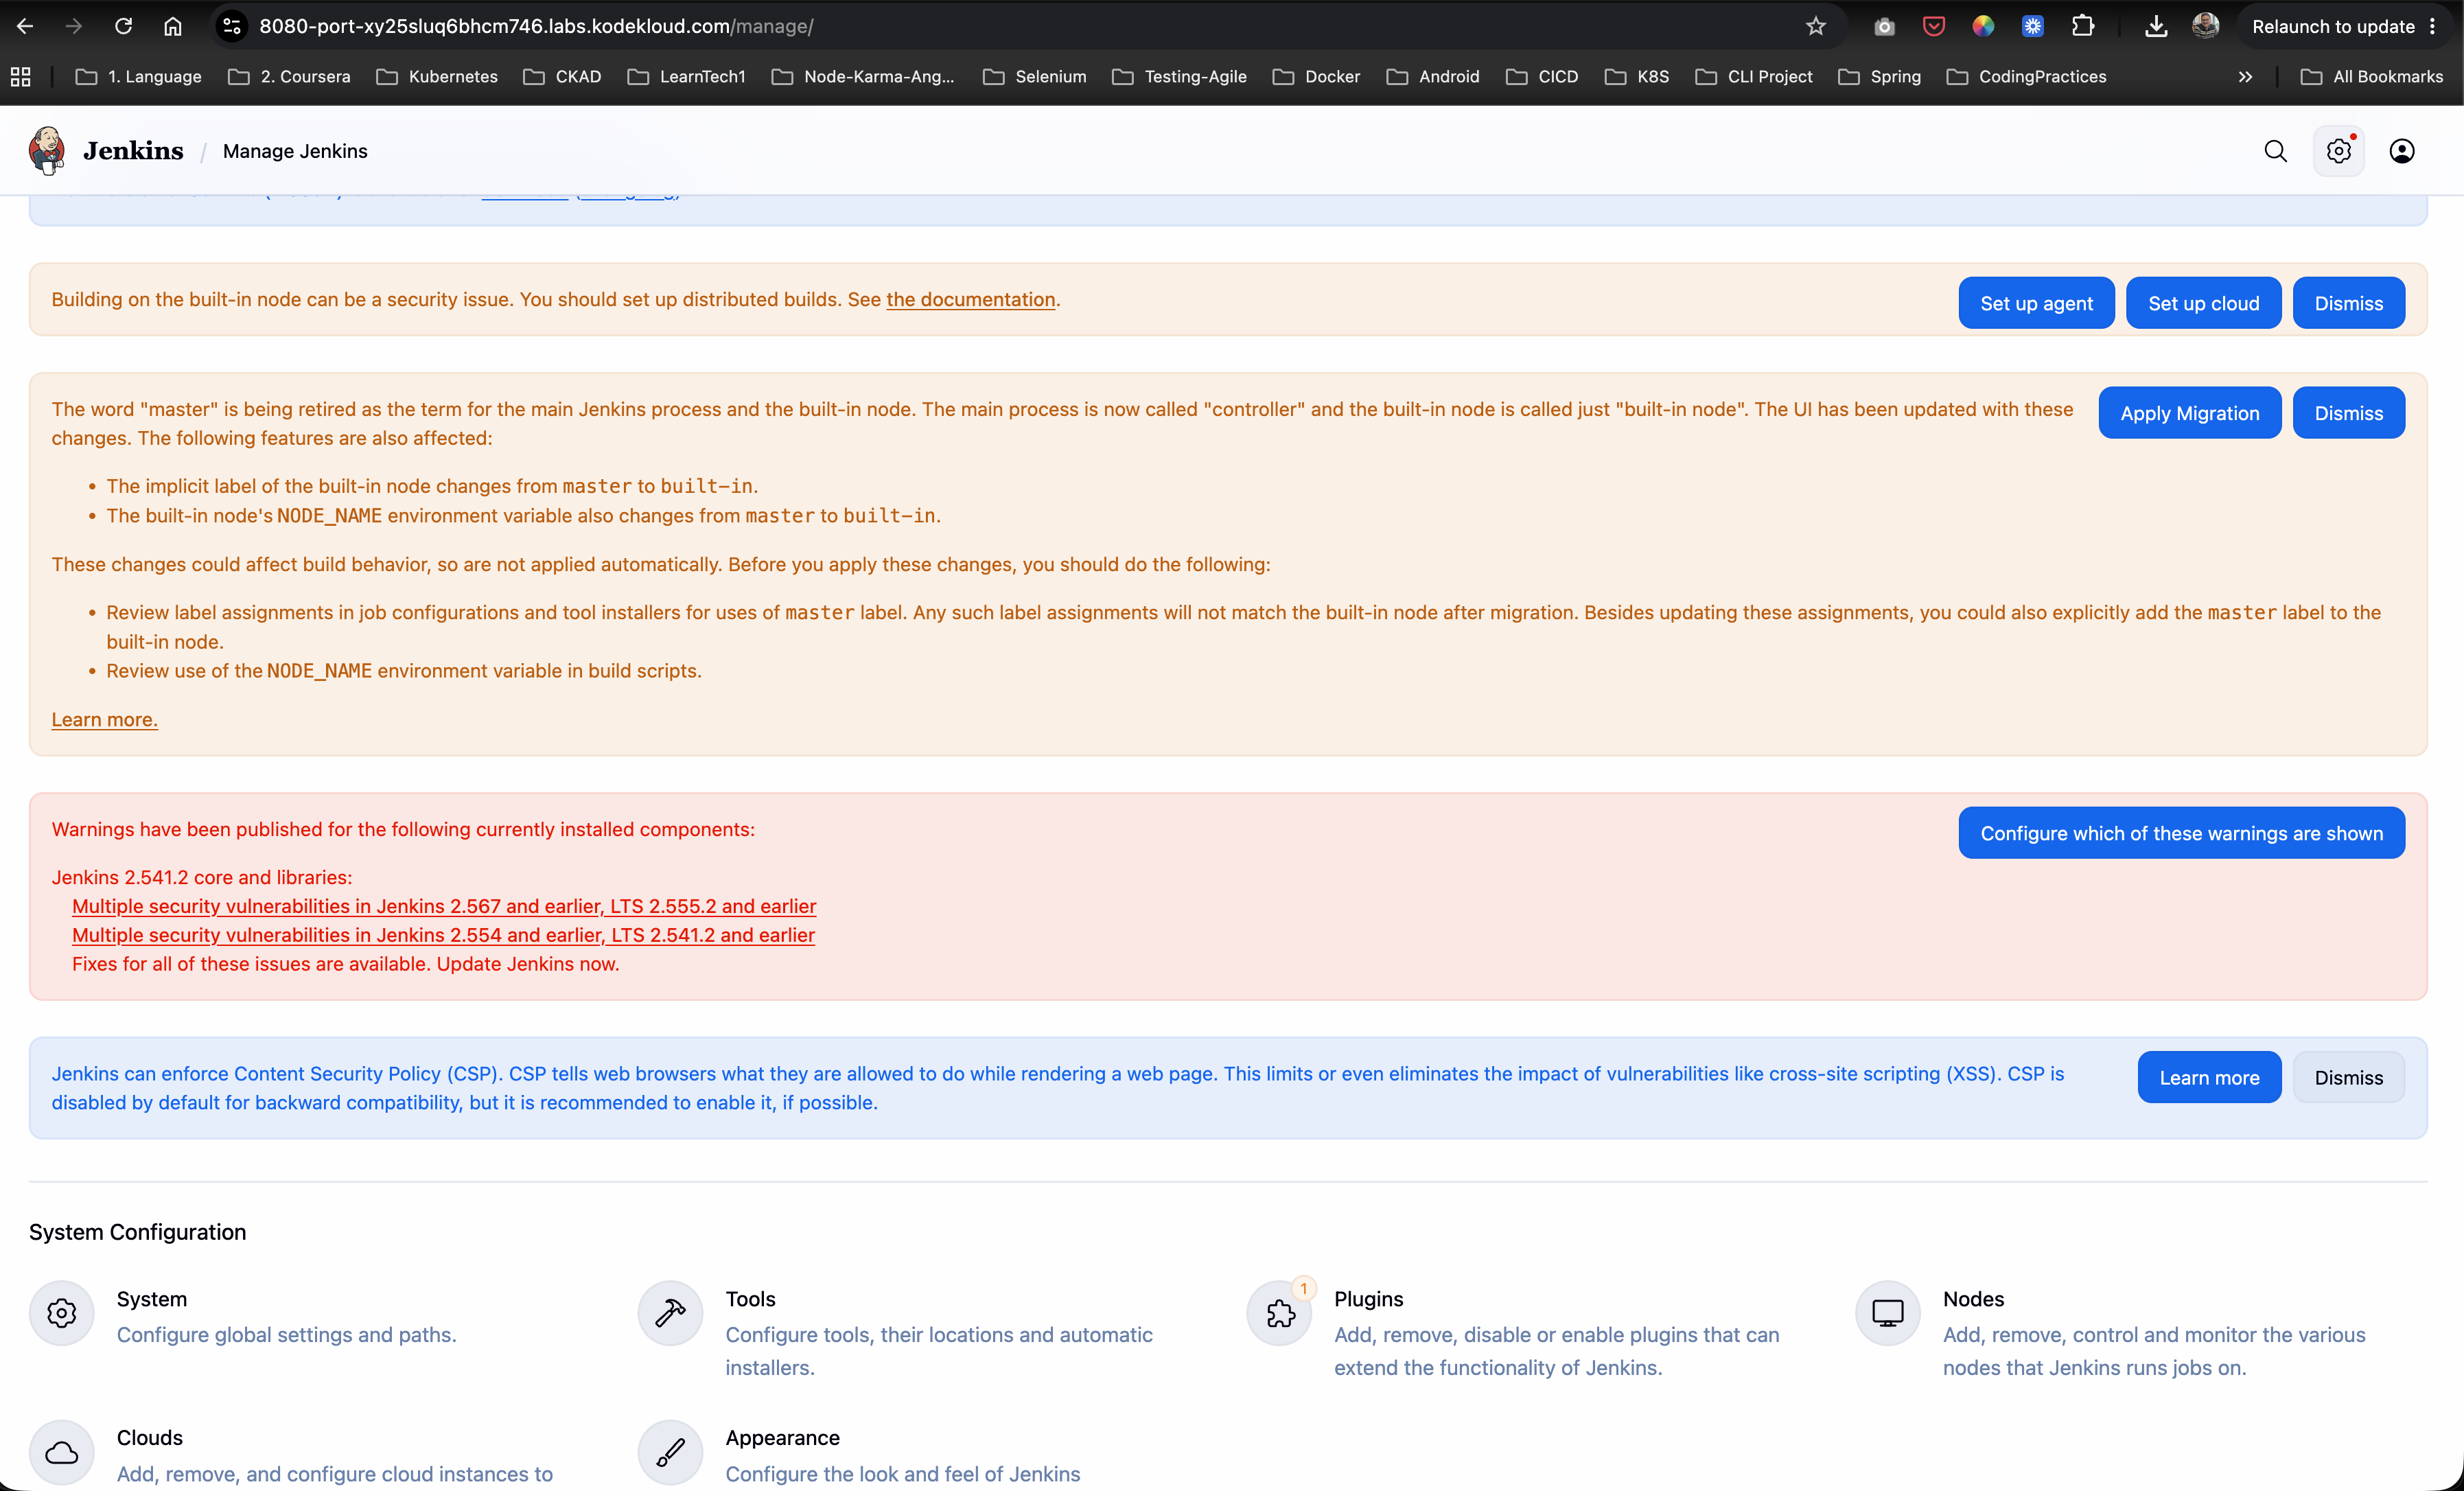Open the Manage Jenkins gear icon in header
The image size is (2464, 1491).
click(x=2338, y=151)
